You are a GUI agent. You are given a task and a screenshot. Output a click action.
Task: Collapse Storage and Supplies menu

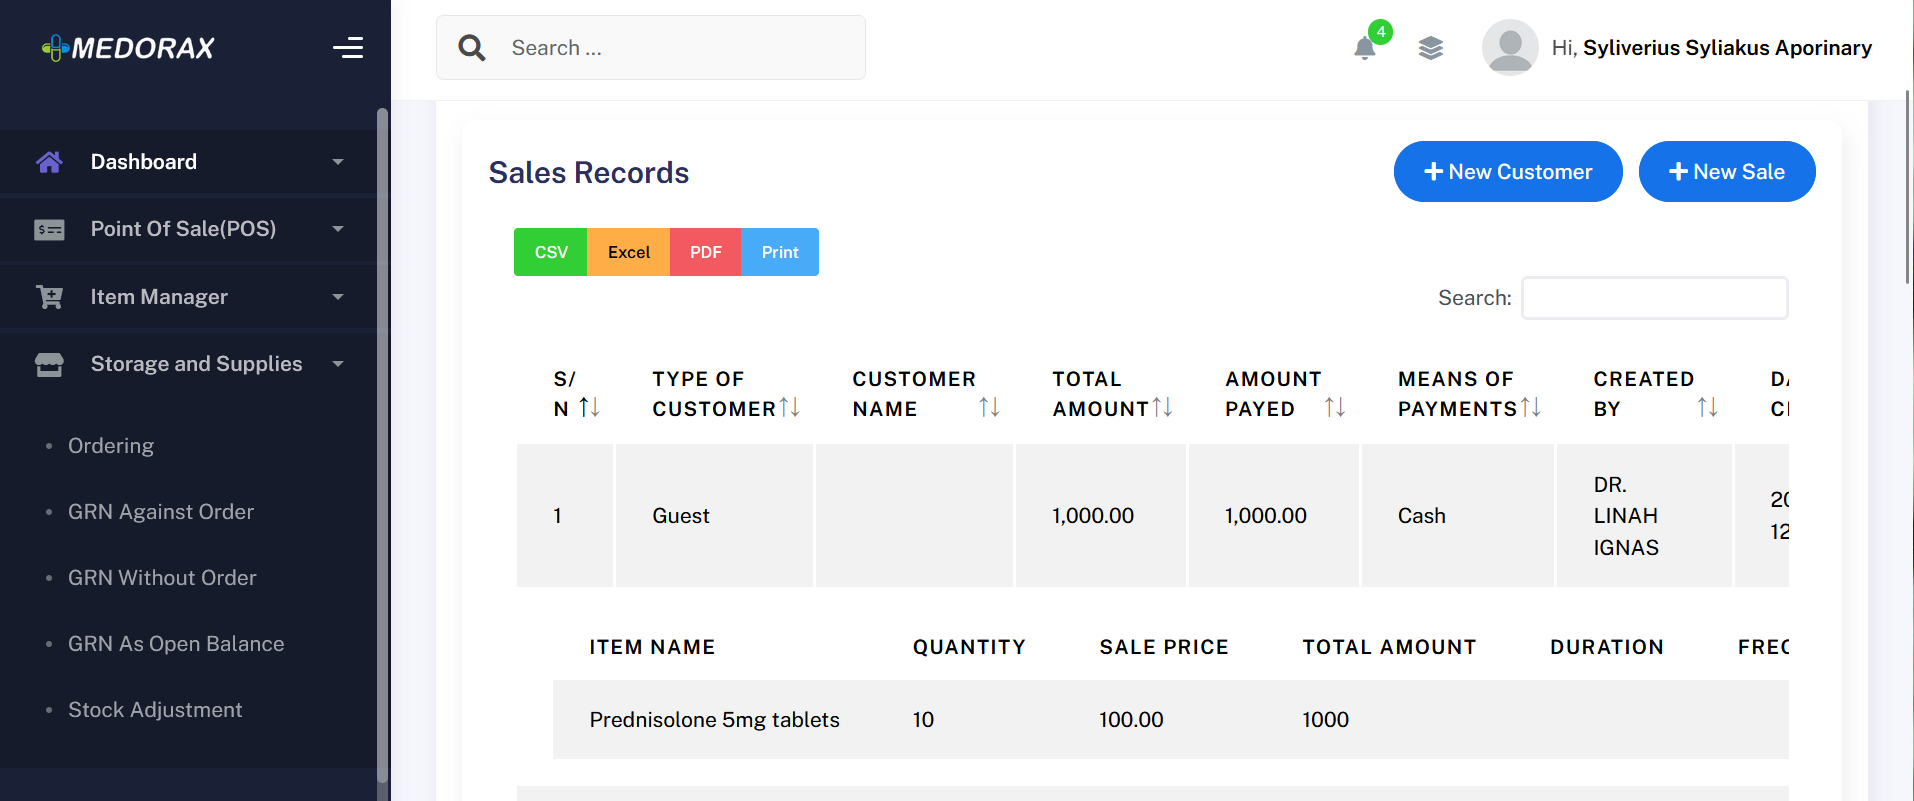click(190, 364)
